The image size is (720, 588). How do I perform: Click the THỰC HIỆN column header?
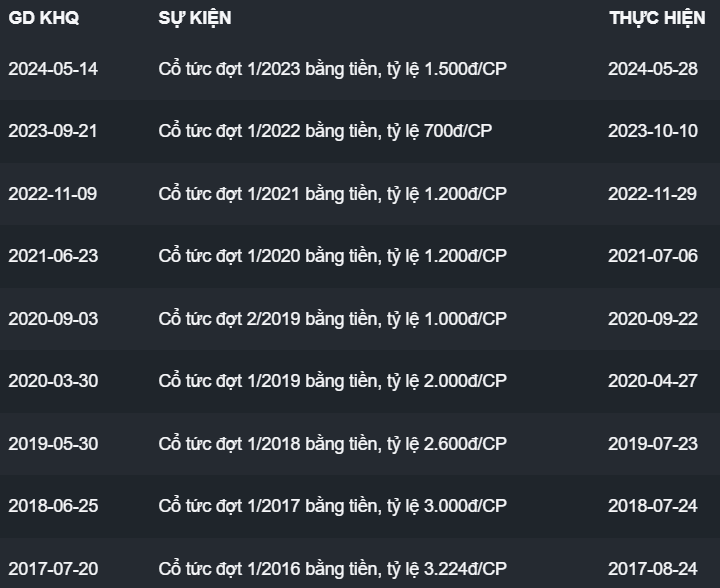[656, 19]
